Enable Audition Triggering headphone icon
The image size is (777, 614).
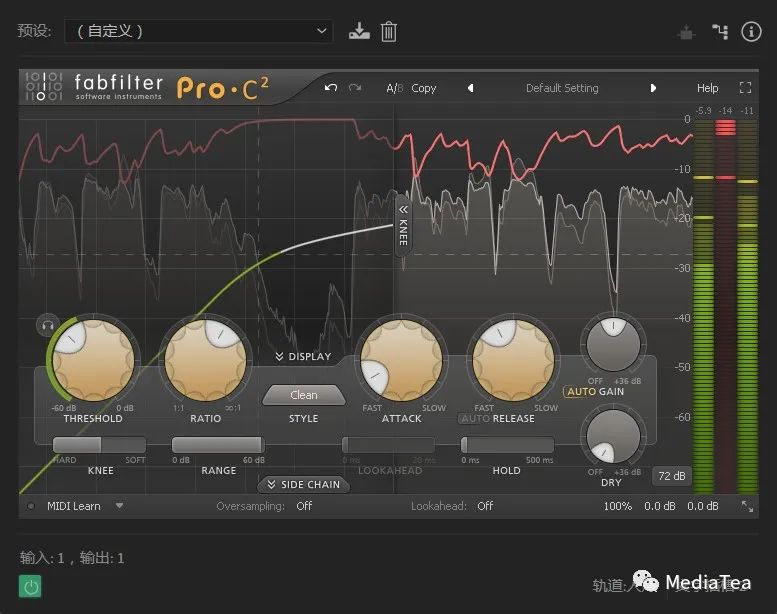point(48,326)
